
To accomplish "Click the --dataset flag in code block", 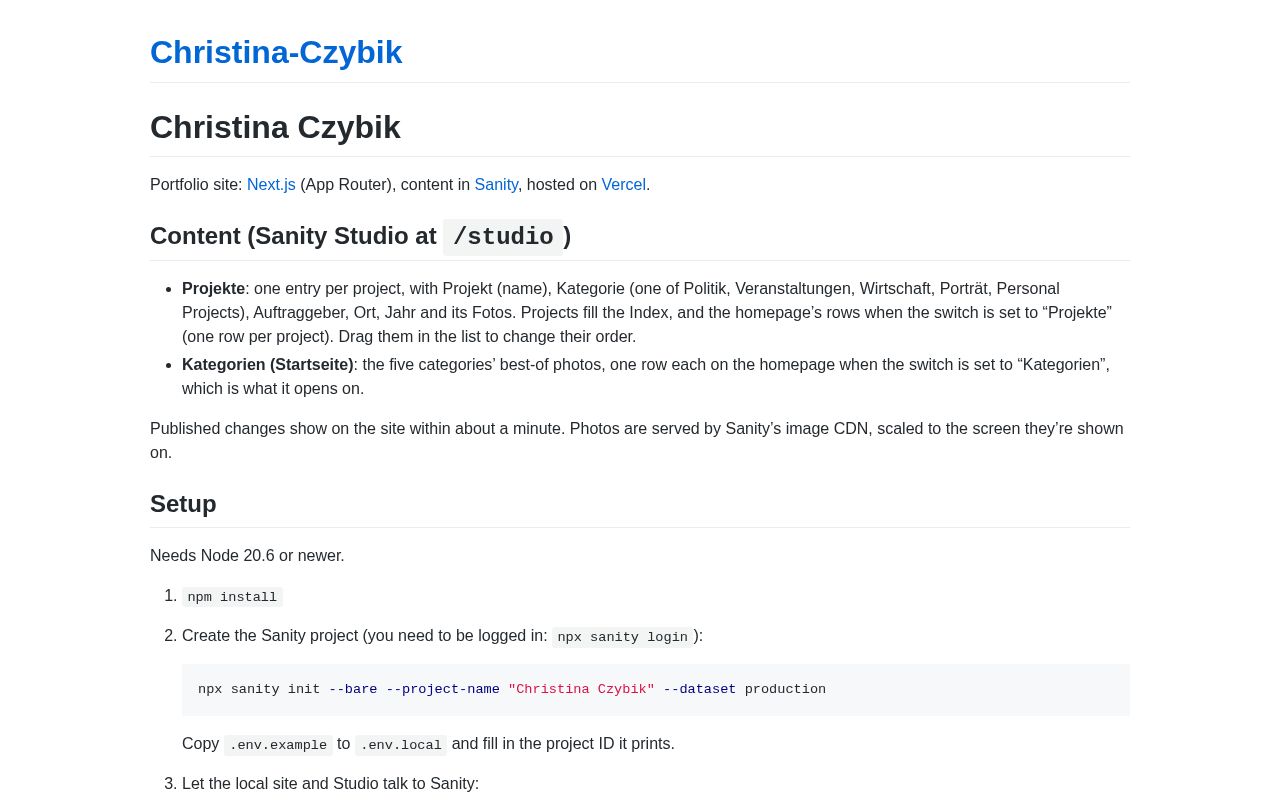I will click(699, 690).
